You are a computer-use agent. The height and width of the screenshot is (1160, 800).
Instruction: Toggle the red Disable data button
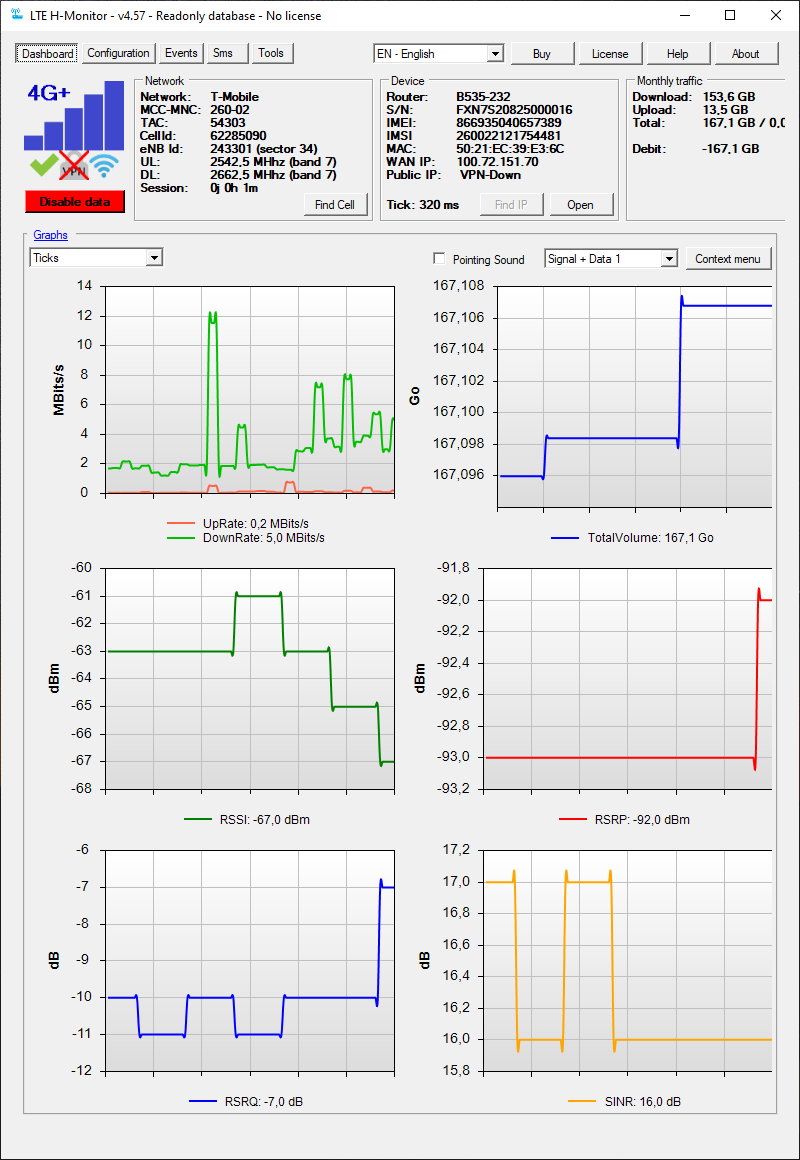click(x=75, y=202)
